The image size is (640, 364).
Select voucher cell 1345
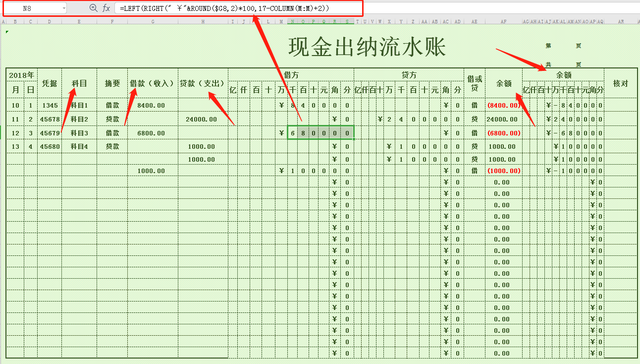coord(49,105)
